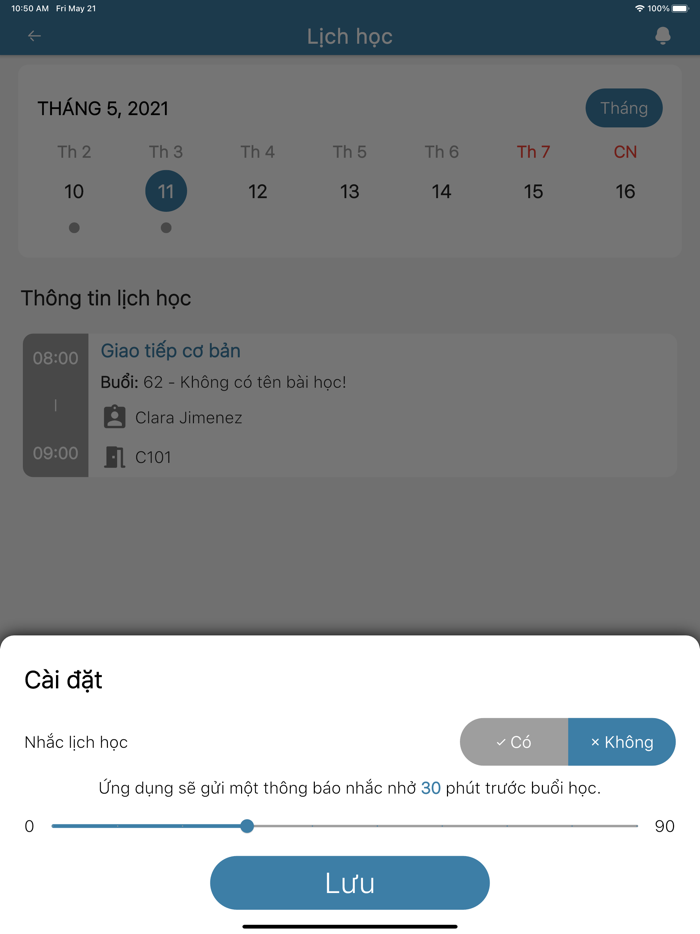Click the classroom door icon

(115, 457)
